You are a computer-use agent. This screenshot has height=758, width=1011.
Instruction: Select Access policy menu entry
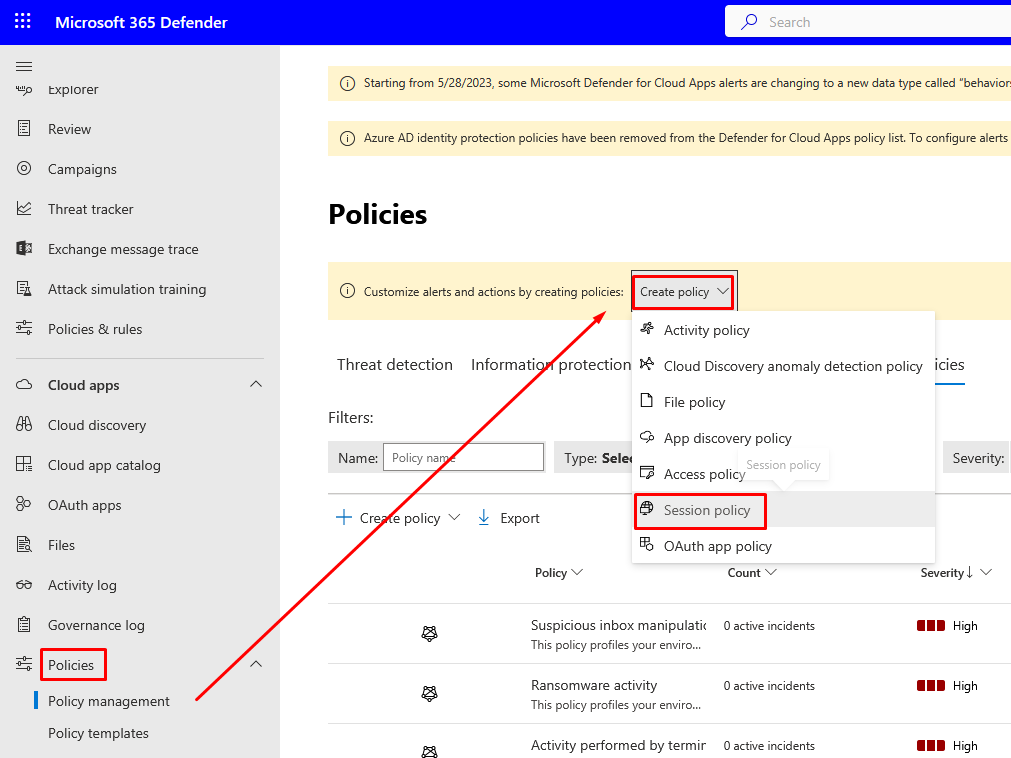click(x=783, y=474)
